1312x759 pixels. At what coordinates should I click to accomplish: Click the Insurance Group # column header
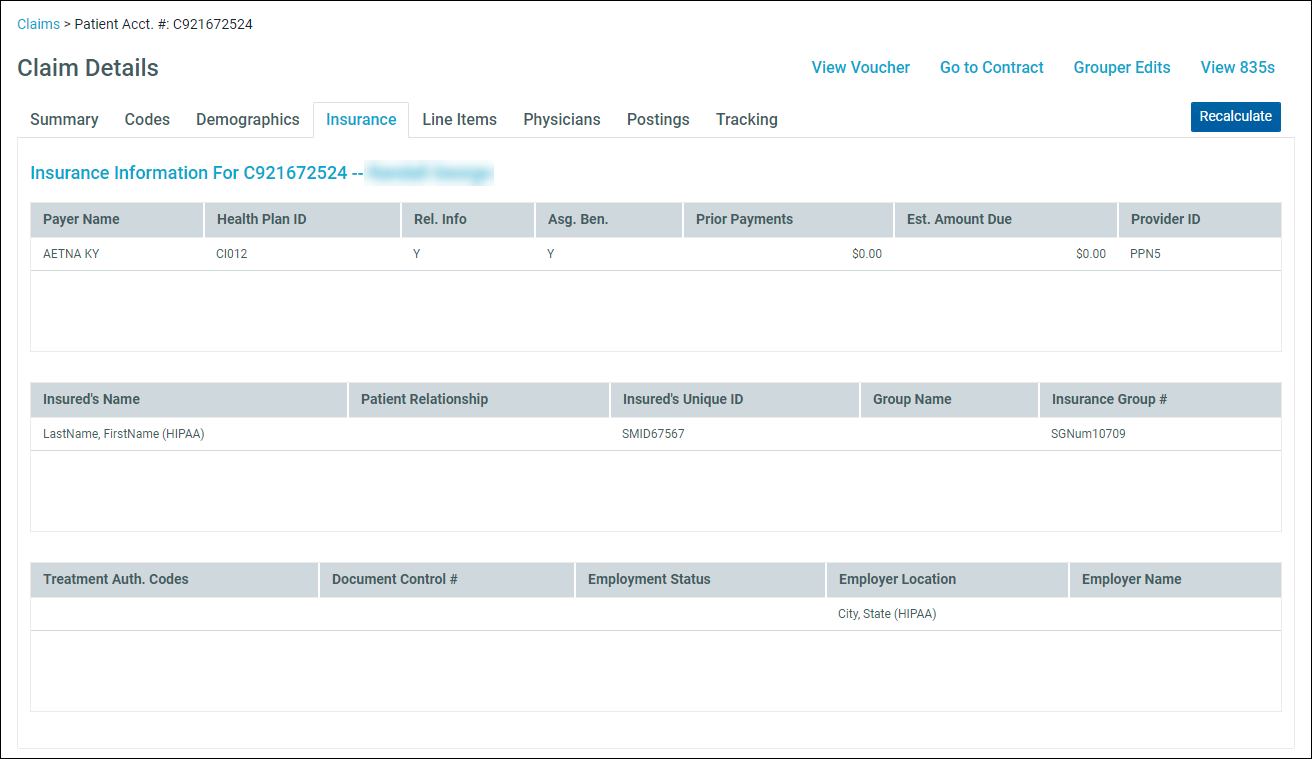click(x=1161, y=400)
